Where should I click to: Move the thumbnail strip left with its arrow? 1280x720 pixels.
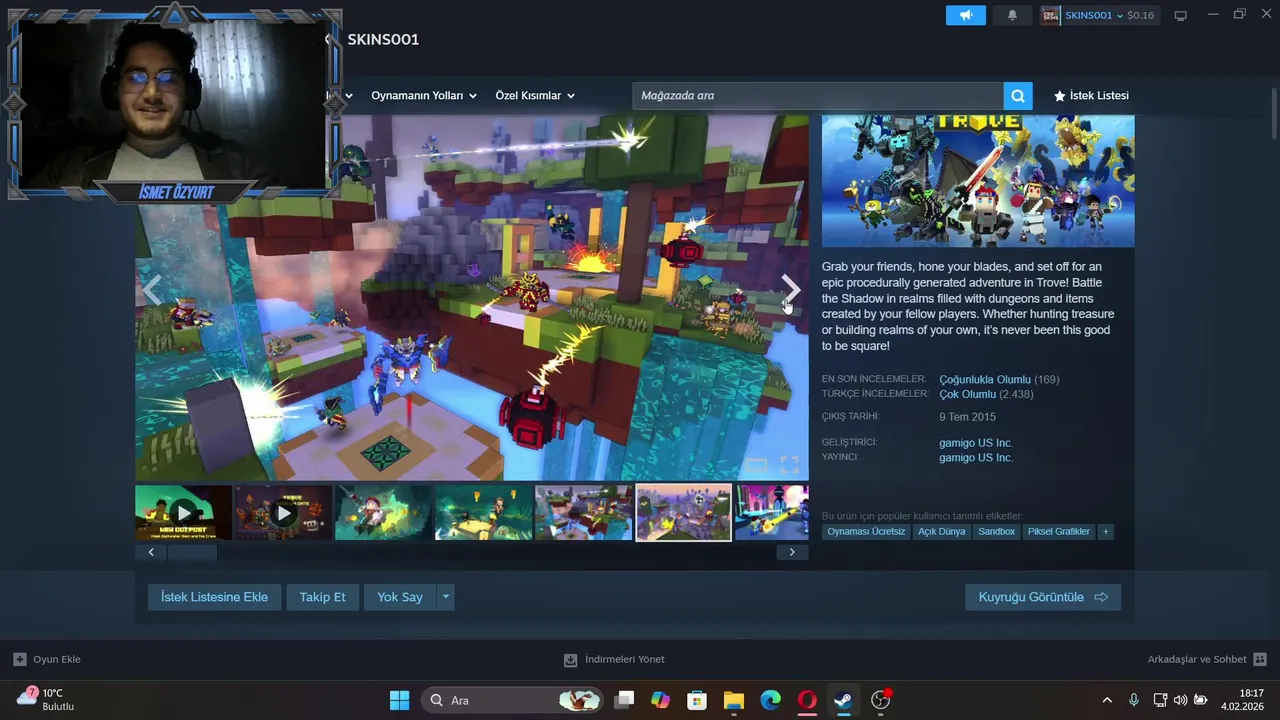pos(151,552)
